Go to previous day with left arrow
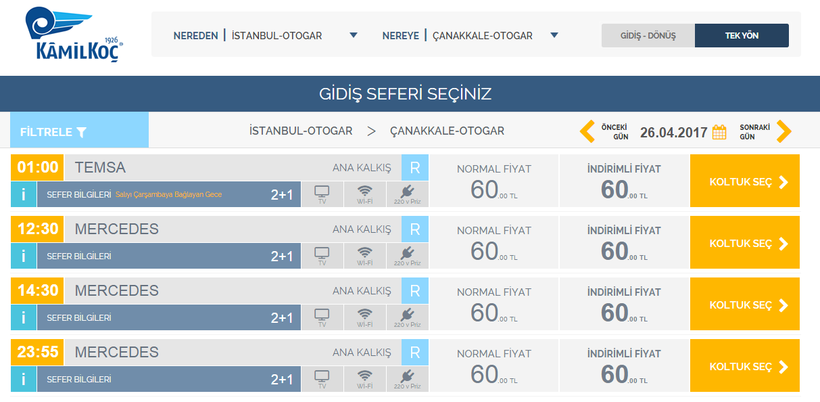The image size is (820, 402). (587, 132)
